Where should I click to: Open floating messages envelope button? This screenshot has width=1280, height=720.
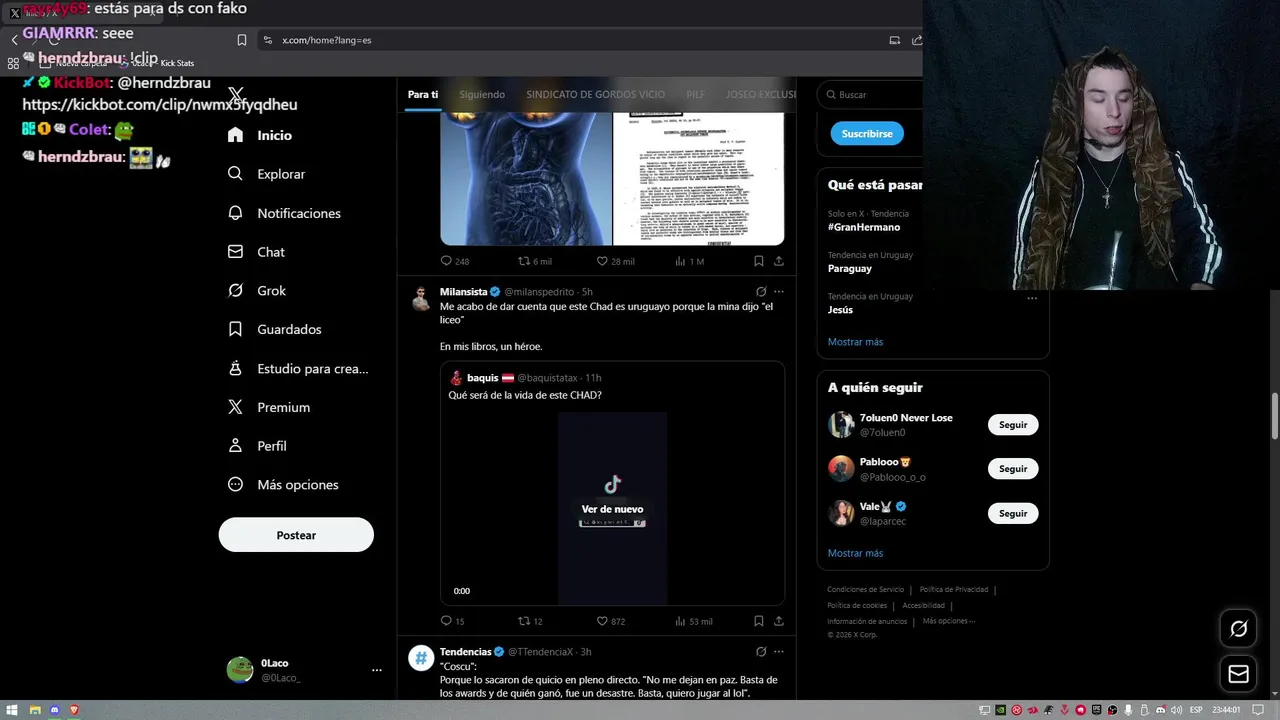pos(1238,674)
